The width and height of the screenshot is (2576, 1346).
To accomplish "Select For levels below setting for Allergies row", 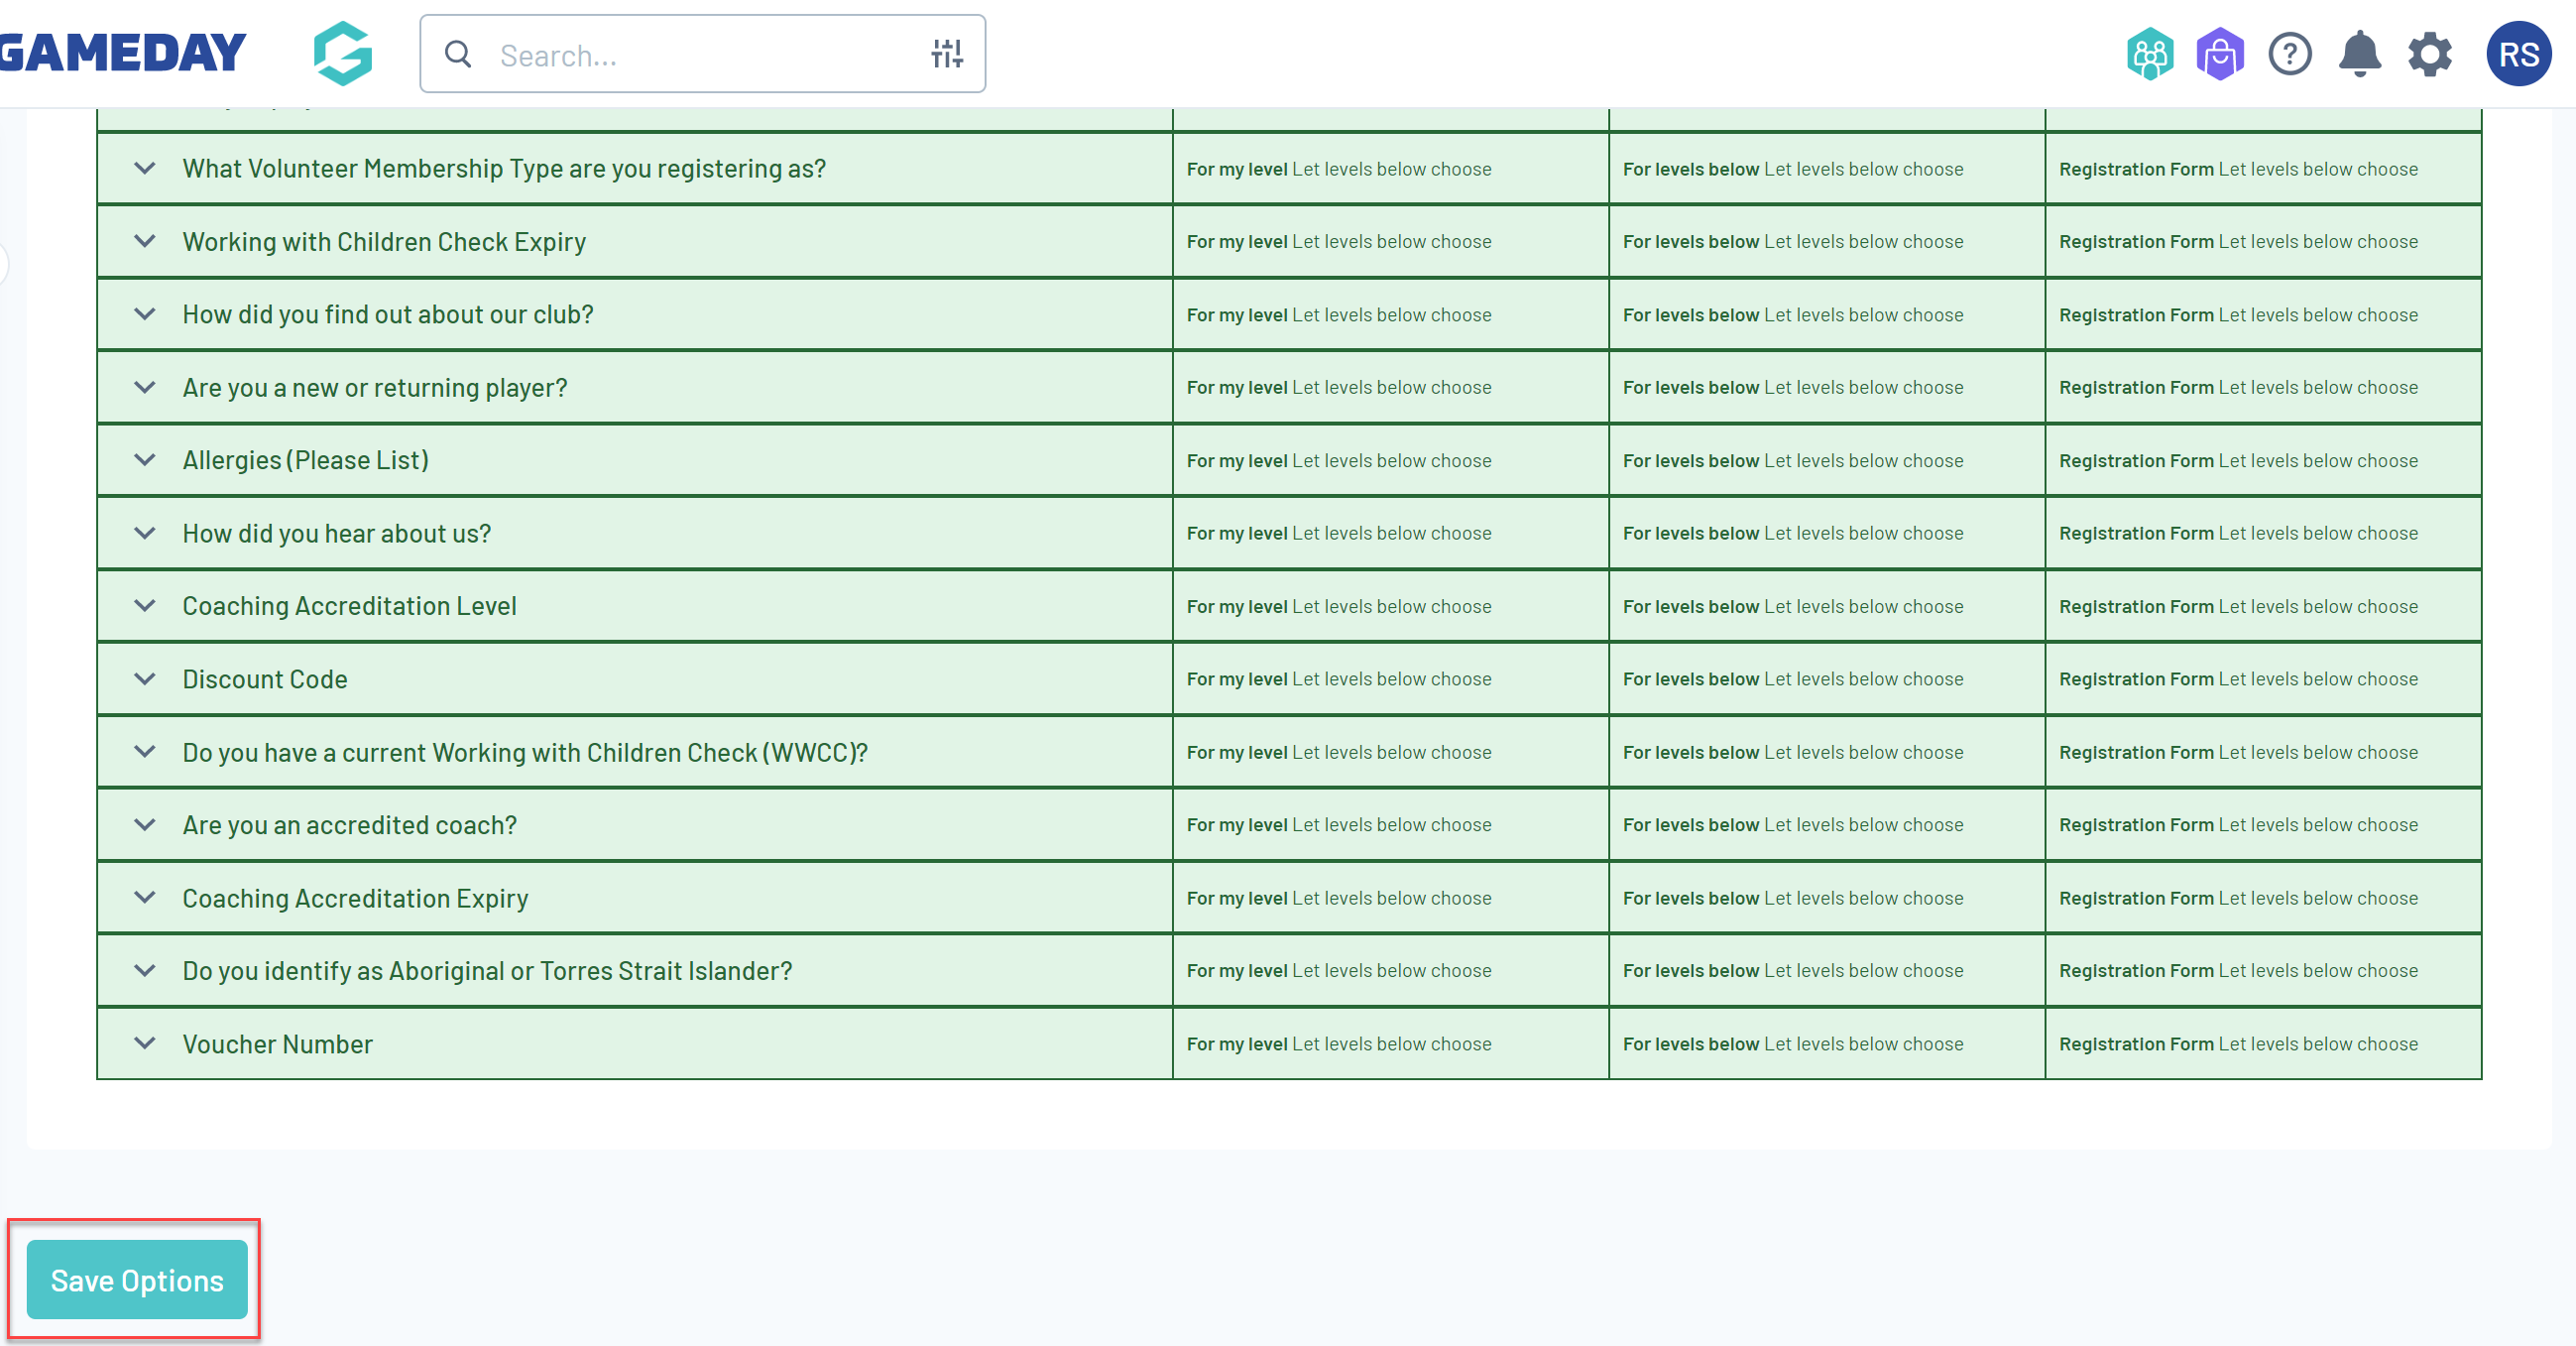I will point(1792,460).
